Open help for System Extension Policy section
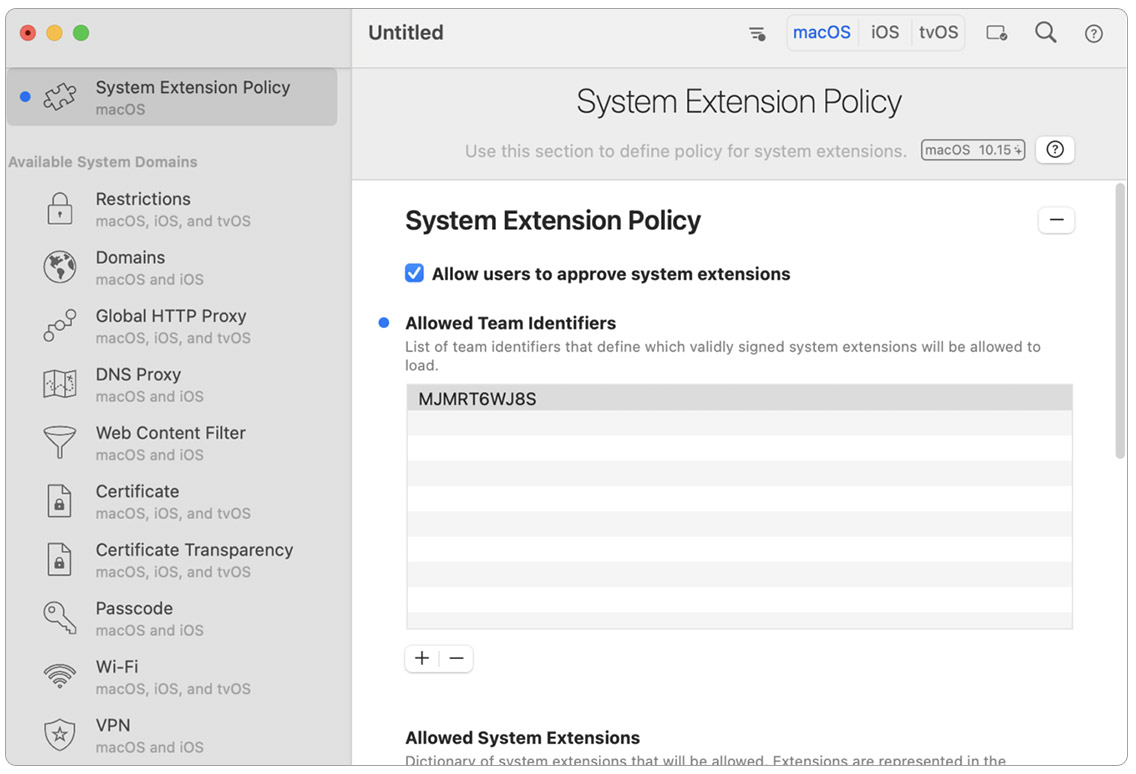 click(x=1054, y=150)
